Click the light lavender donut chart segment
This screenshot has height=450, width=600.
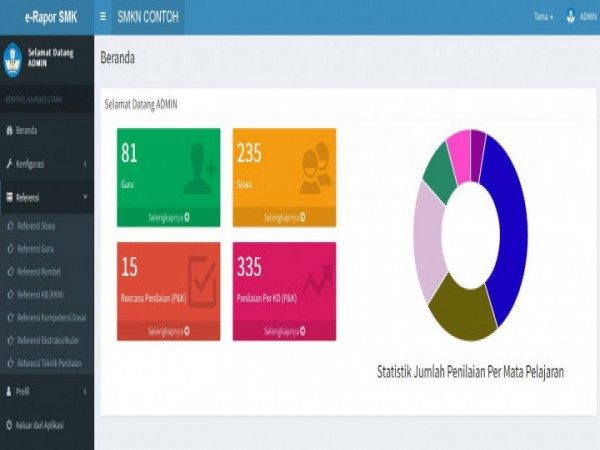point(429,241)
